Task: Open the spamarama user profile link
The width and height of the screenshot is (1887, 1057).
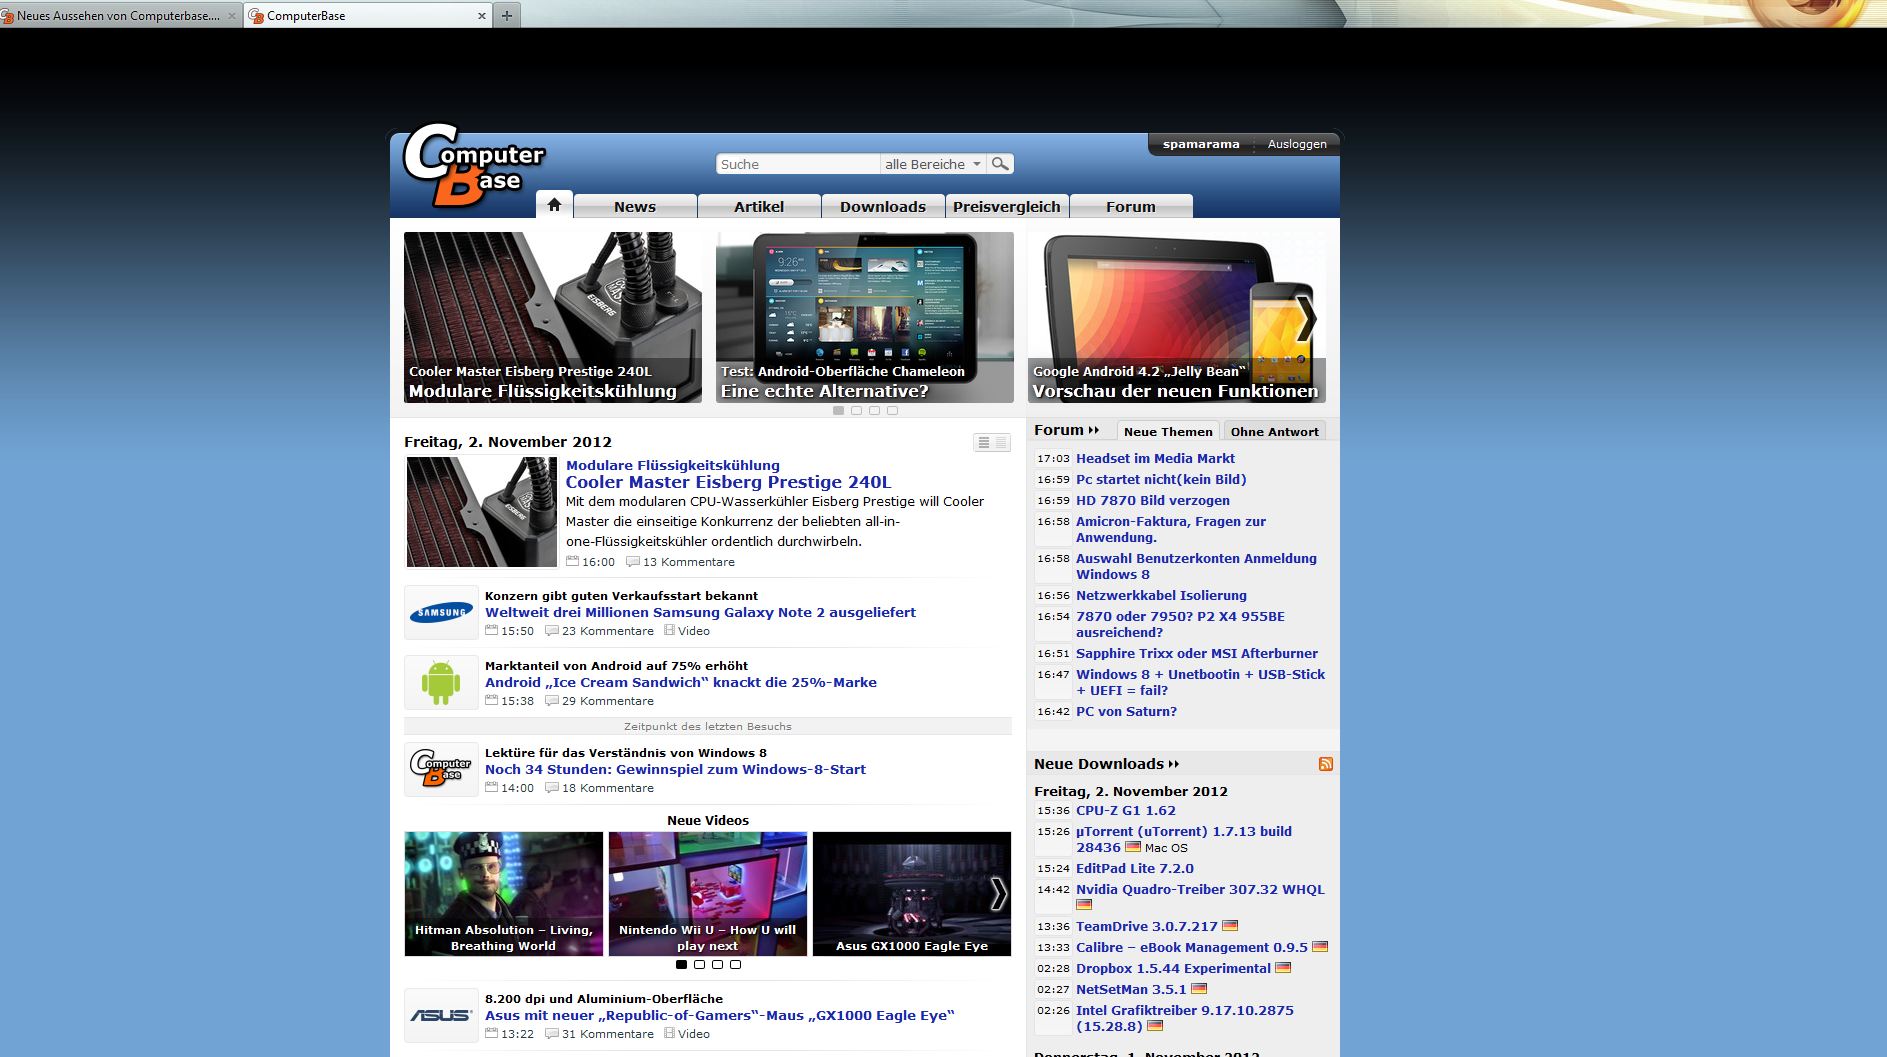Action: [1201, 144]
